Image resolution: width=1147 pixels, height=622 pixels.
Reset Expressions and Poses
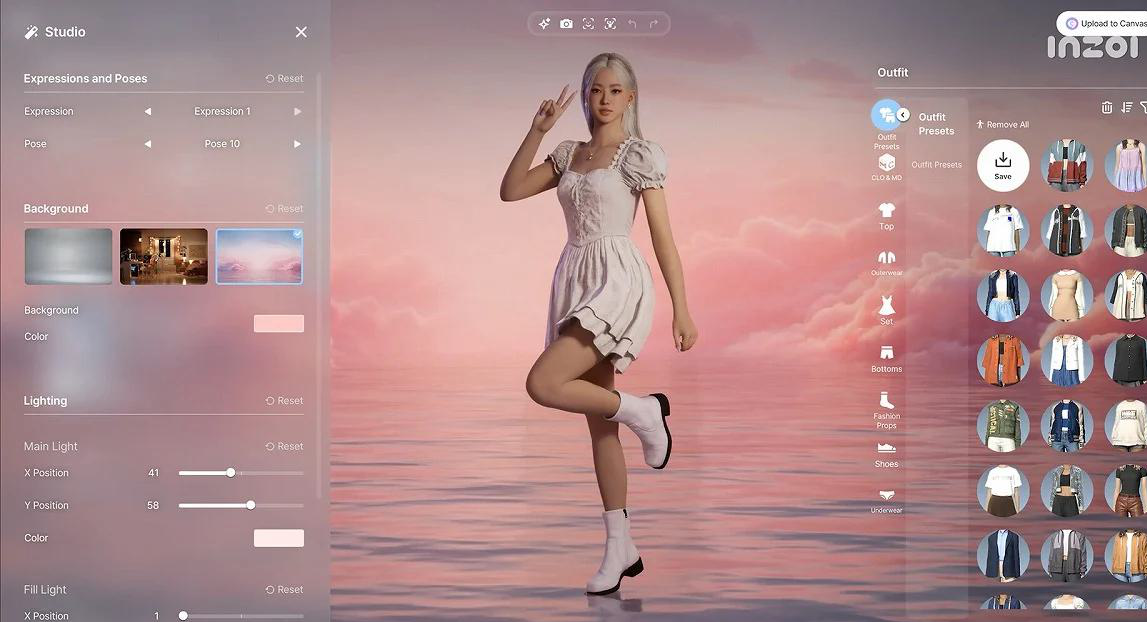tap(284, 78)
